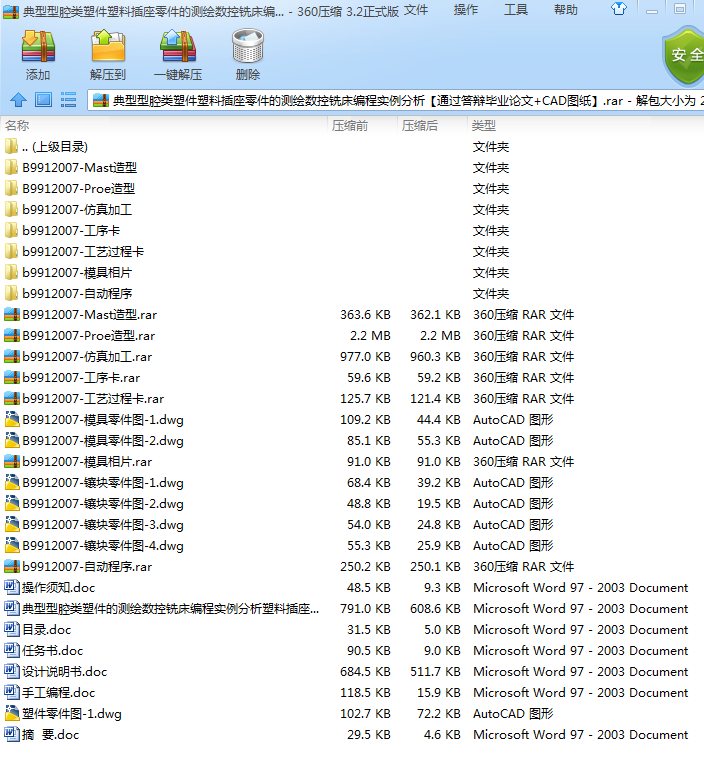The image size is (704, 761).
Task: Select folder icon of B9912007-Mast造型
Action: point(11,167)
